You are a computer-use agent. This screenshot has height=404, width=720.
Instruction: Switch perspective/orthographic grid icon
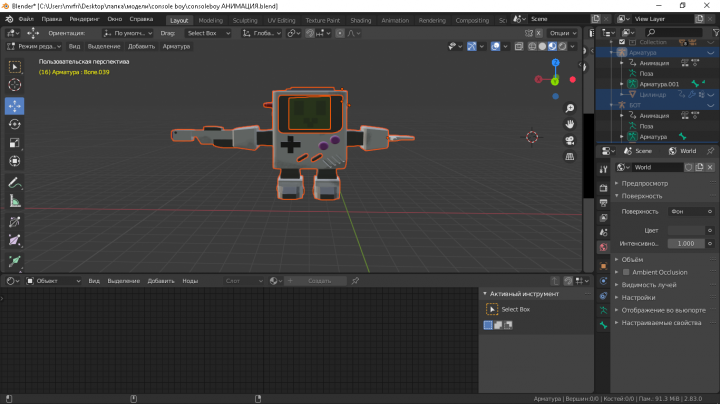570,157
